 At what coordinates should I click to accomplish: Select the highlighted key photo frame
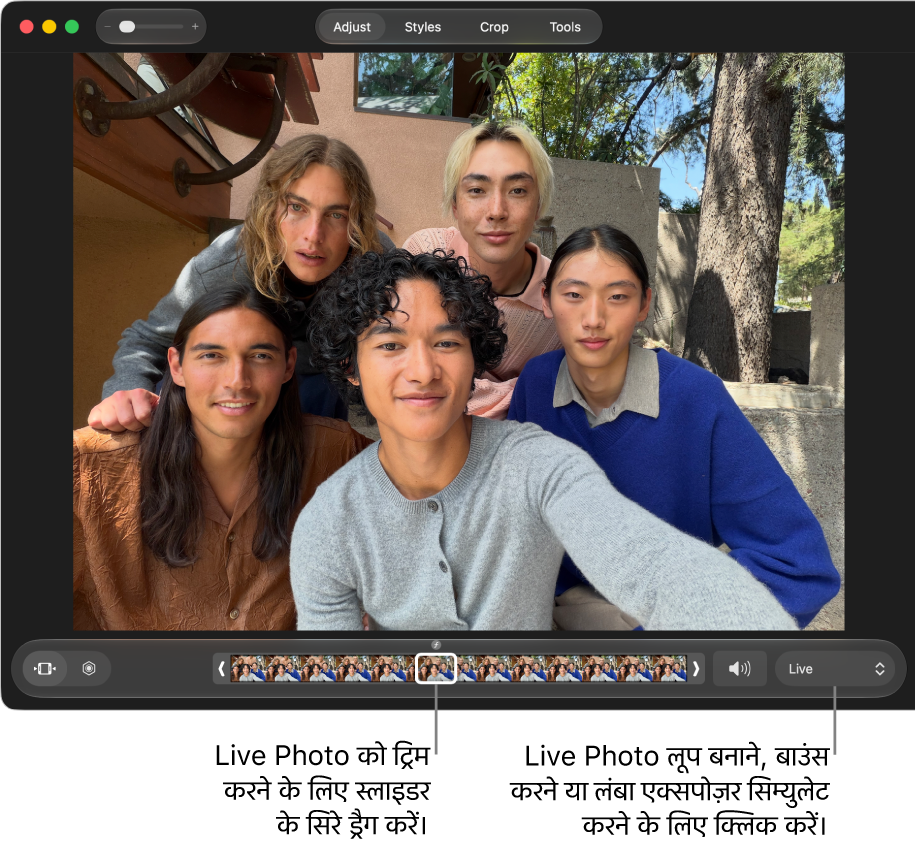tap(436, 669)
